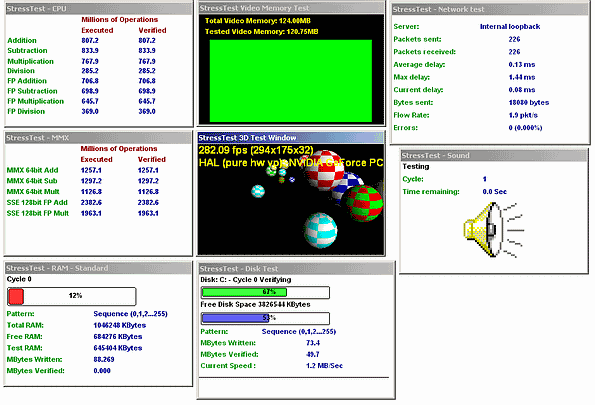Select the StressTest - CPU title bar
Screen dimensions: 595x405
pyautogui.click(x=98, y=9)
